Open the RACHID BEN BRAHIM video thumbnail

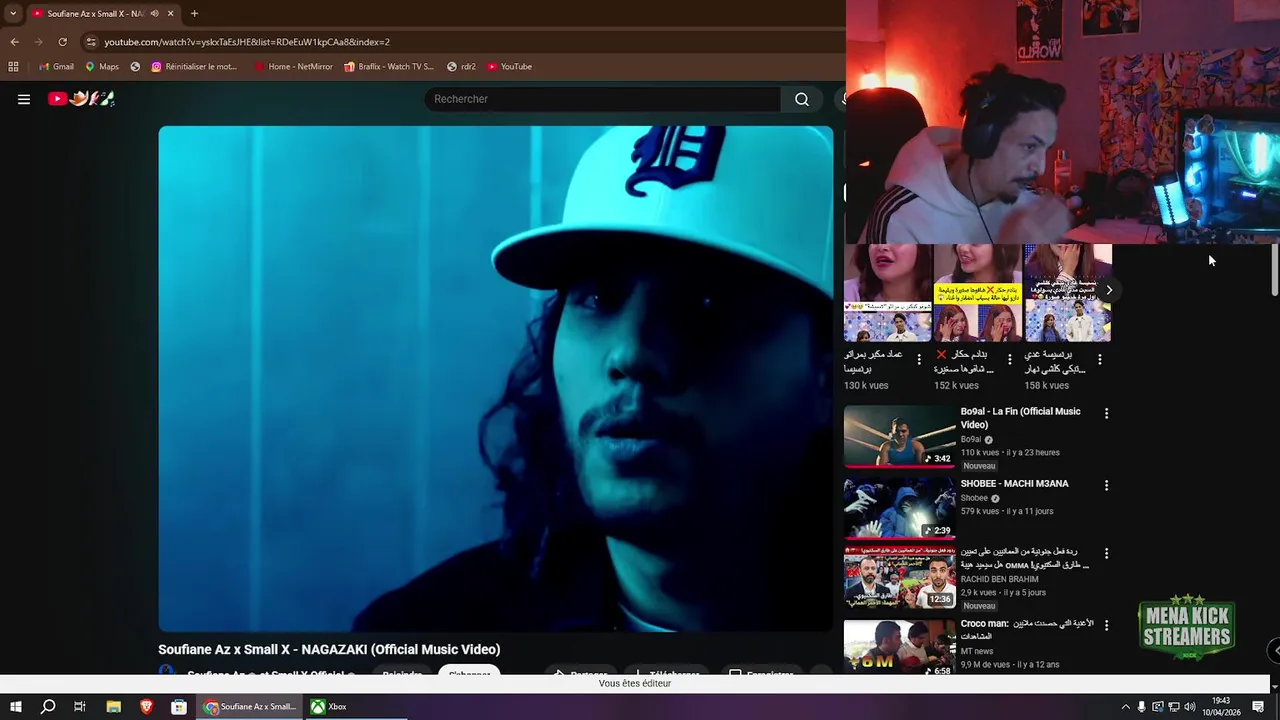pos(899,578)
